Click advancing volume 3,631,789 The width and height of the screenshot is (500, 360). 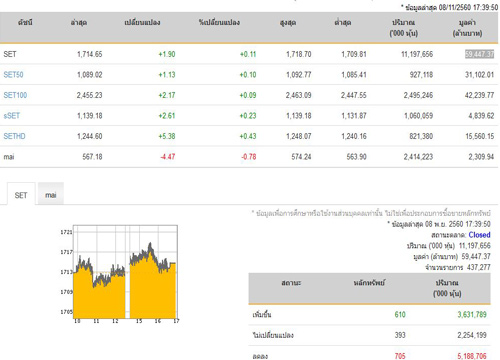(x=472, y=315)
